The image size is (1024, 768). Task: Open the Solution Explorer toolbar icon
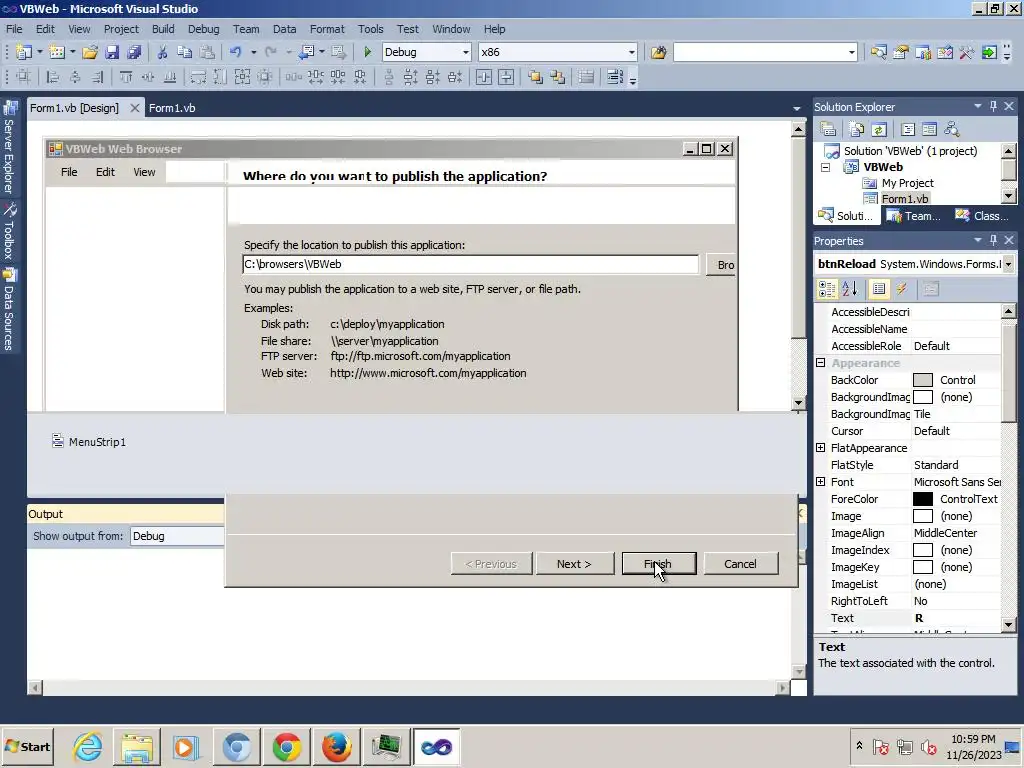(x=879, y=52)
